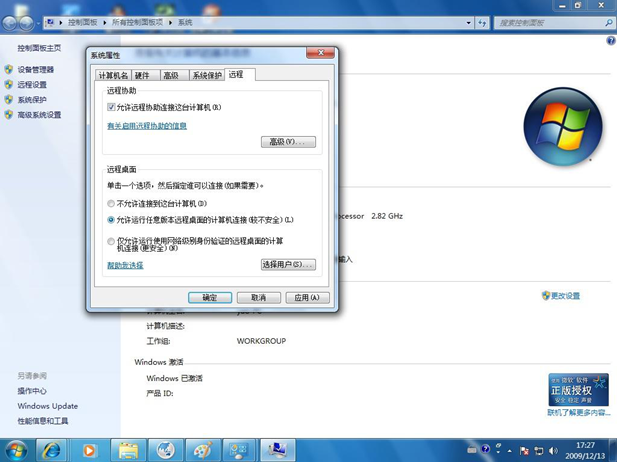Image resolution: width=617 pixels, height=462 pixels.
Task: Click the Forward navigation arrow button
Action: coord(26,23)
